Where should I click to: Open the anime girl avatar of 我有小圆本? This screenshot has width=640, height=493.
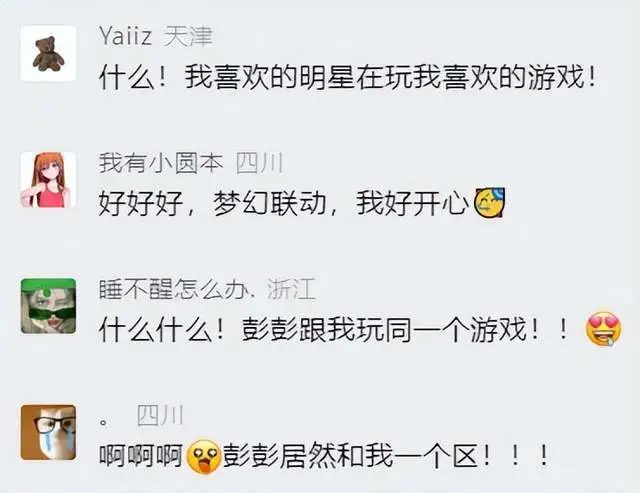48,180
